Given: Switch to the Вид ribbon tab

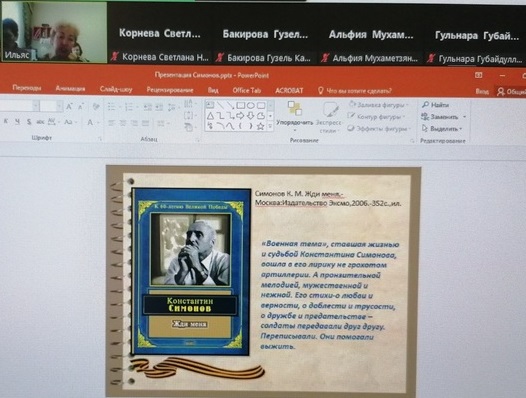Looking at the screenshot, I should point(213,90).
